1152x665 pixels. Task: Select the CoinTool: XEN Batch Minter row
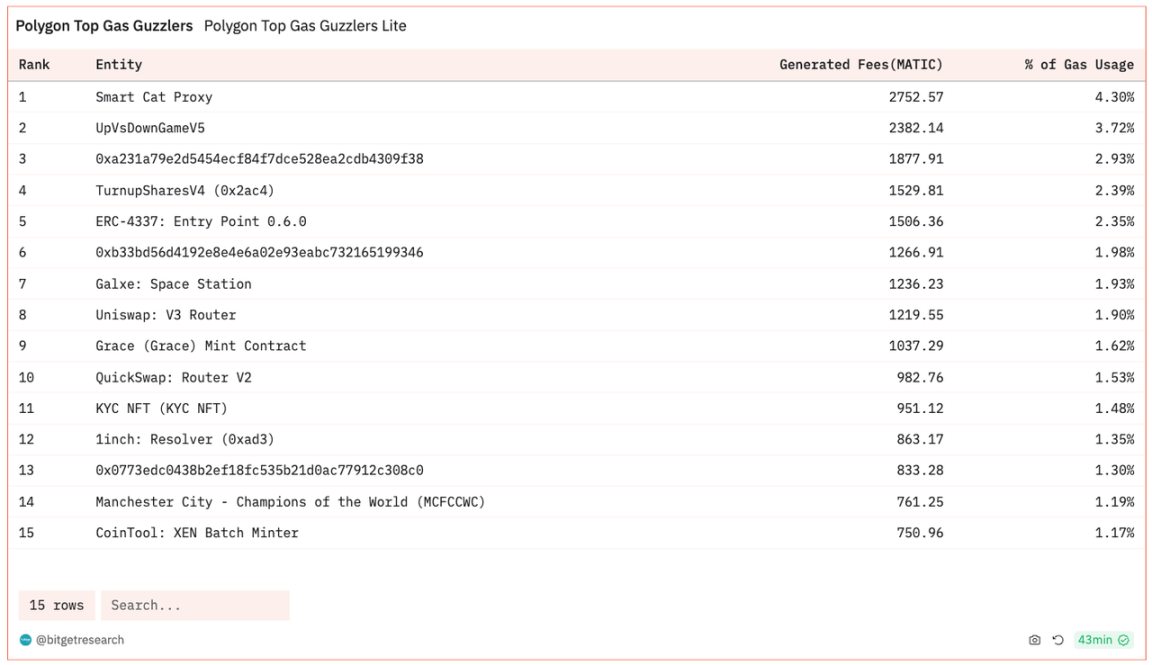pyautogui.click(x=197, y=533)
